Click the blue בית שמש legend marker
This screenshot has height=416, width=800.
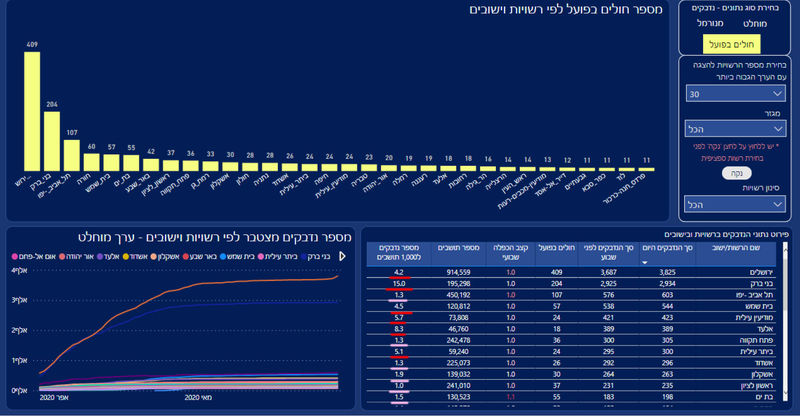tap(223, 256)
